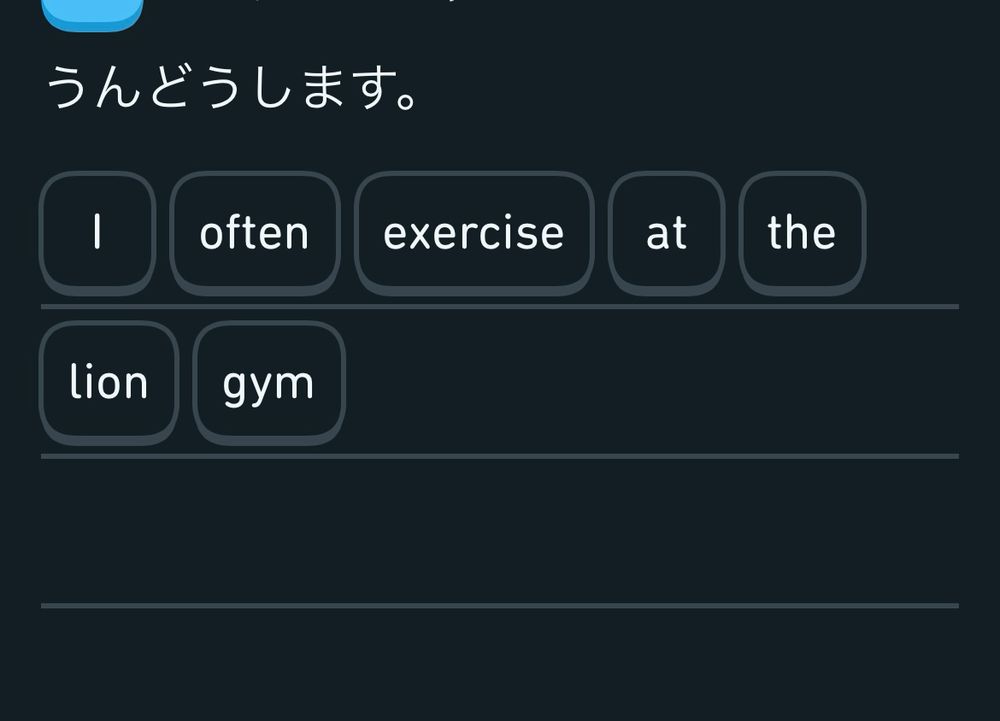The height and width of the screenshot is (721, 1000).
Task: Select the 'the' word tile
Action: pyautogui.click(x=801, y=233)
